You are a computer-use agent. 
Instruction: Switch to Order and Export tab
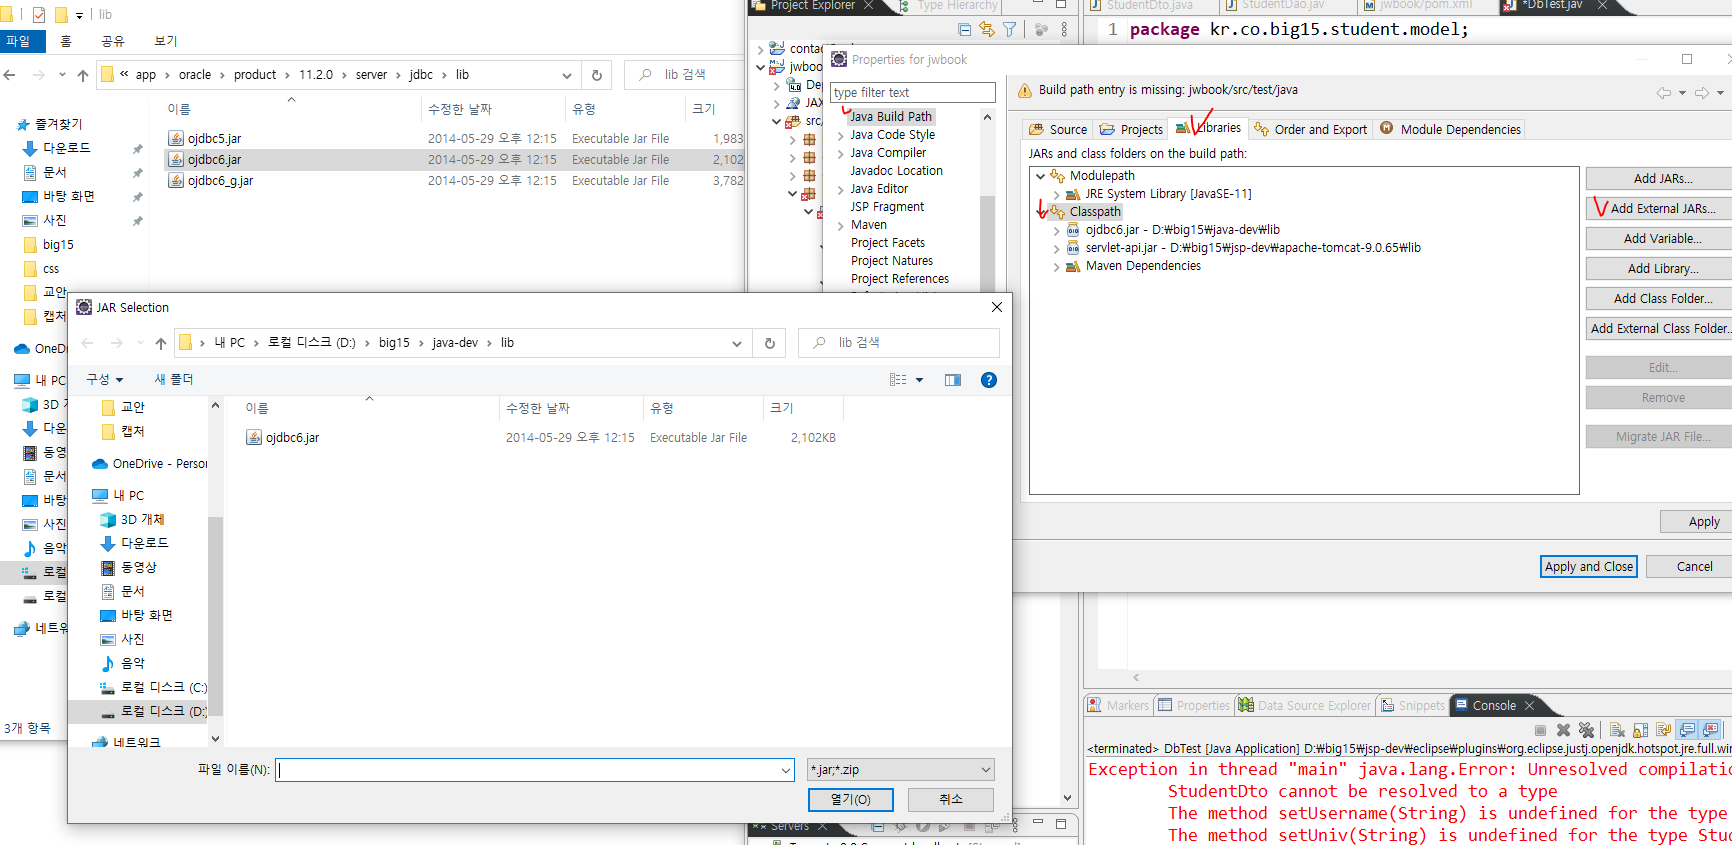pos(1311,129)
